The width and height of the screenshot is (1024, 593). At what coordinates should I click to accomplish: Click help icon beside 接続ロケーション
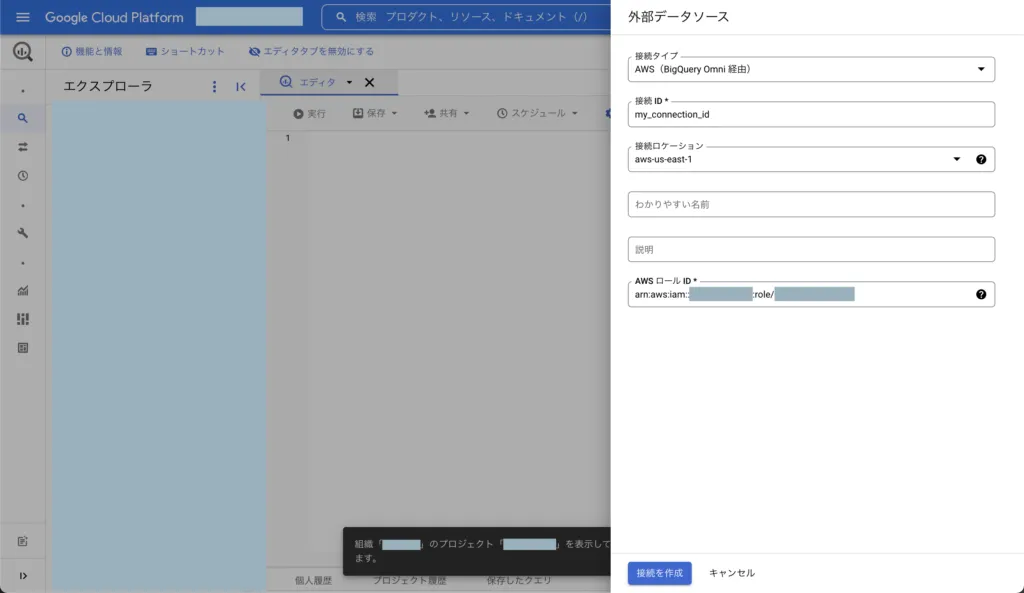tap(981, 159)
